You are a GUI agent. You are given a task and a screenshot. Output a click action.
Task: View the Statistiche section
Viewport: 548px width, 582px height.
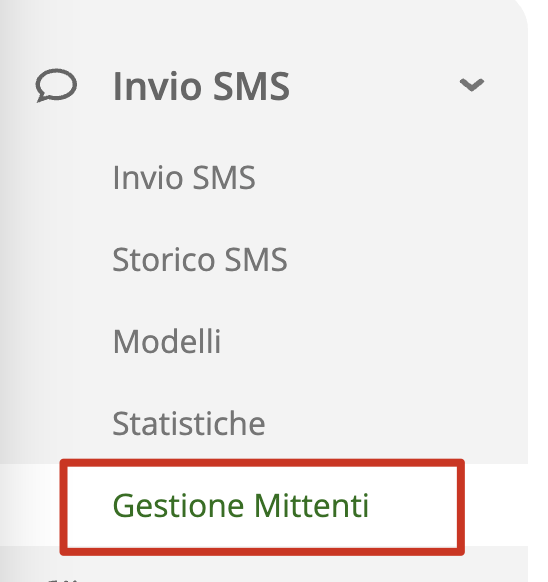click(x=189, y=424)
